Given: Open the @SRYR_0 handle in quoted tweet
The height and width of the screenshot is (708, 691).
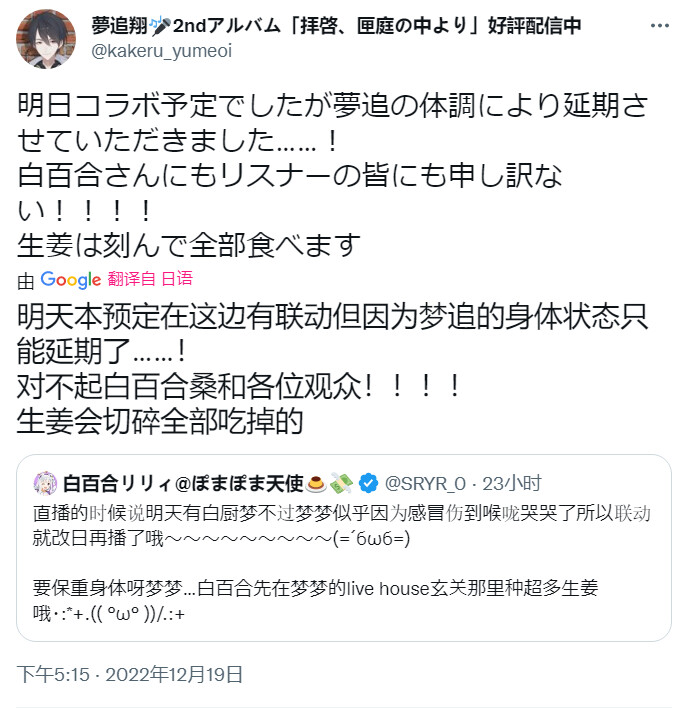Looking at the screenshot, I should pos(425,484).
